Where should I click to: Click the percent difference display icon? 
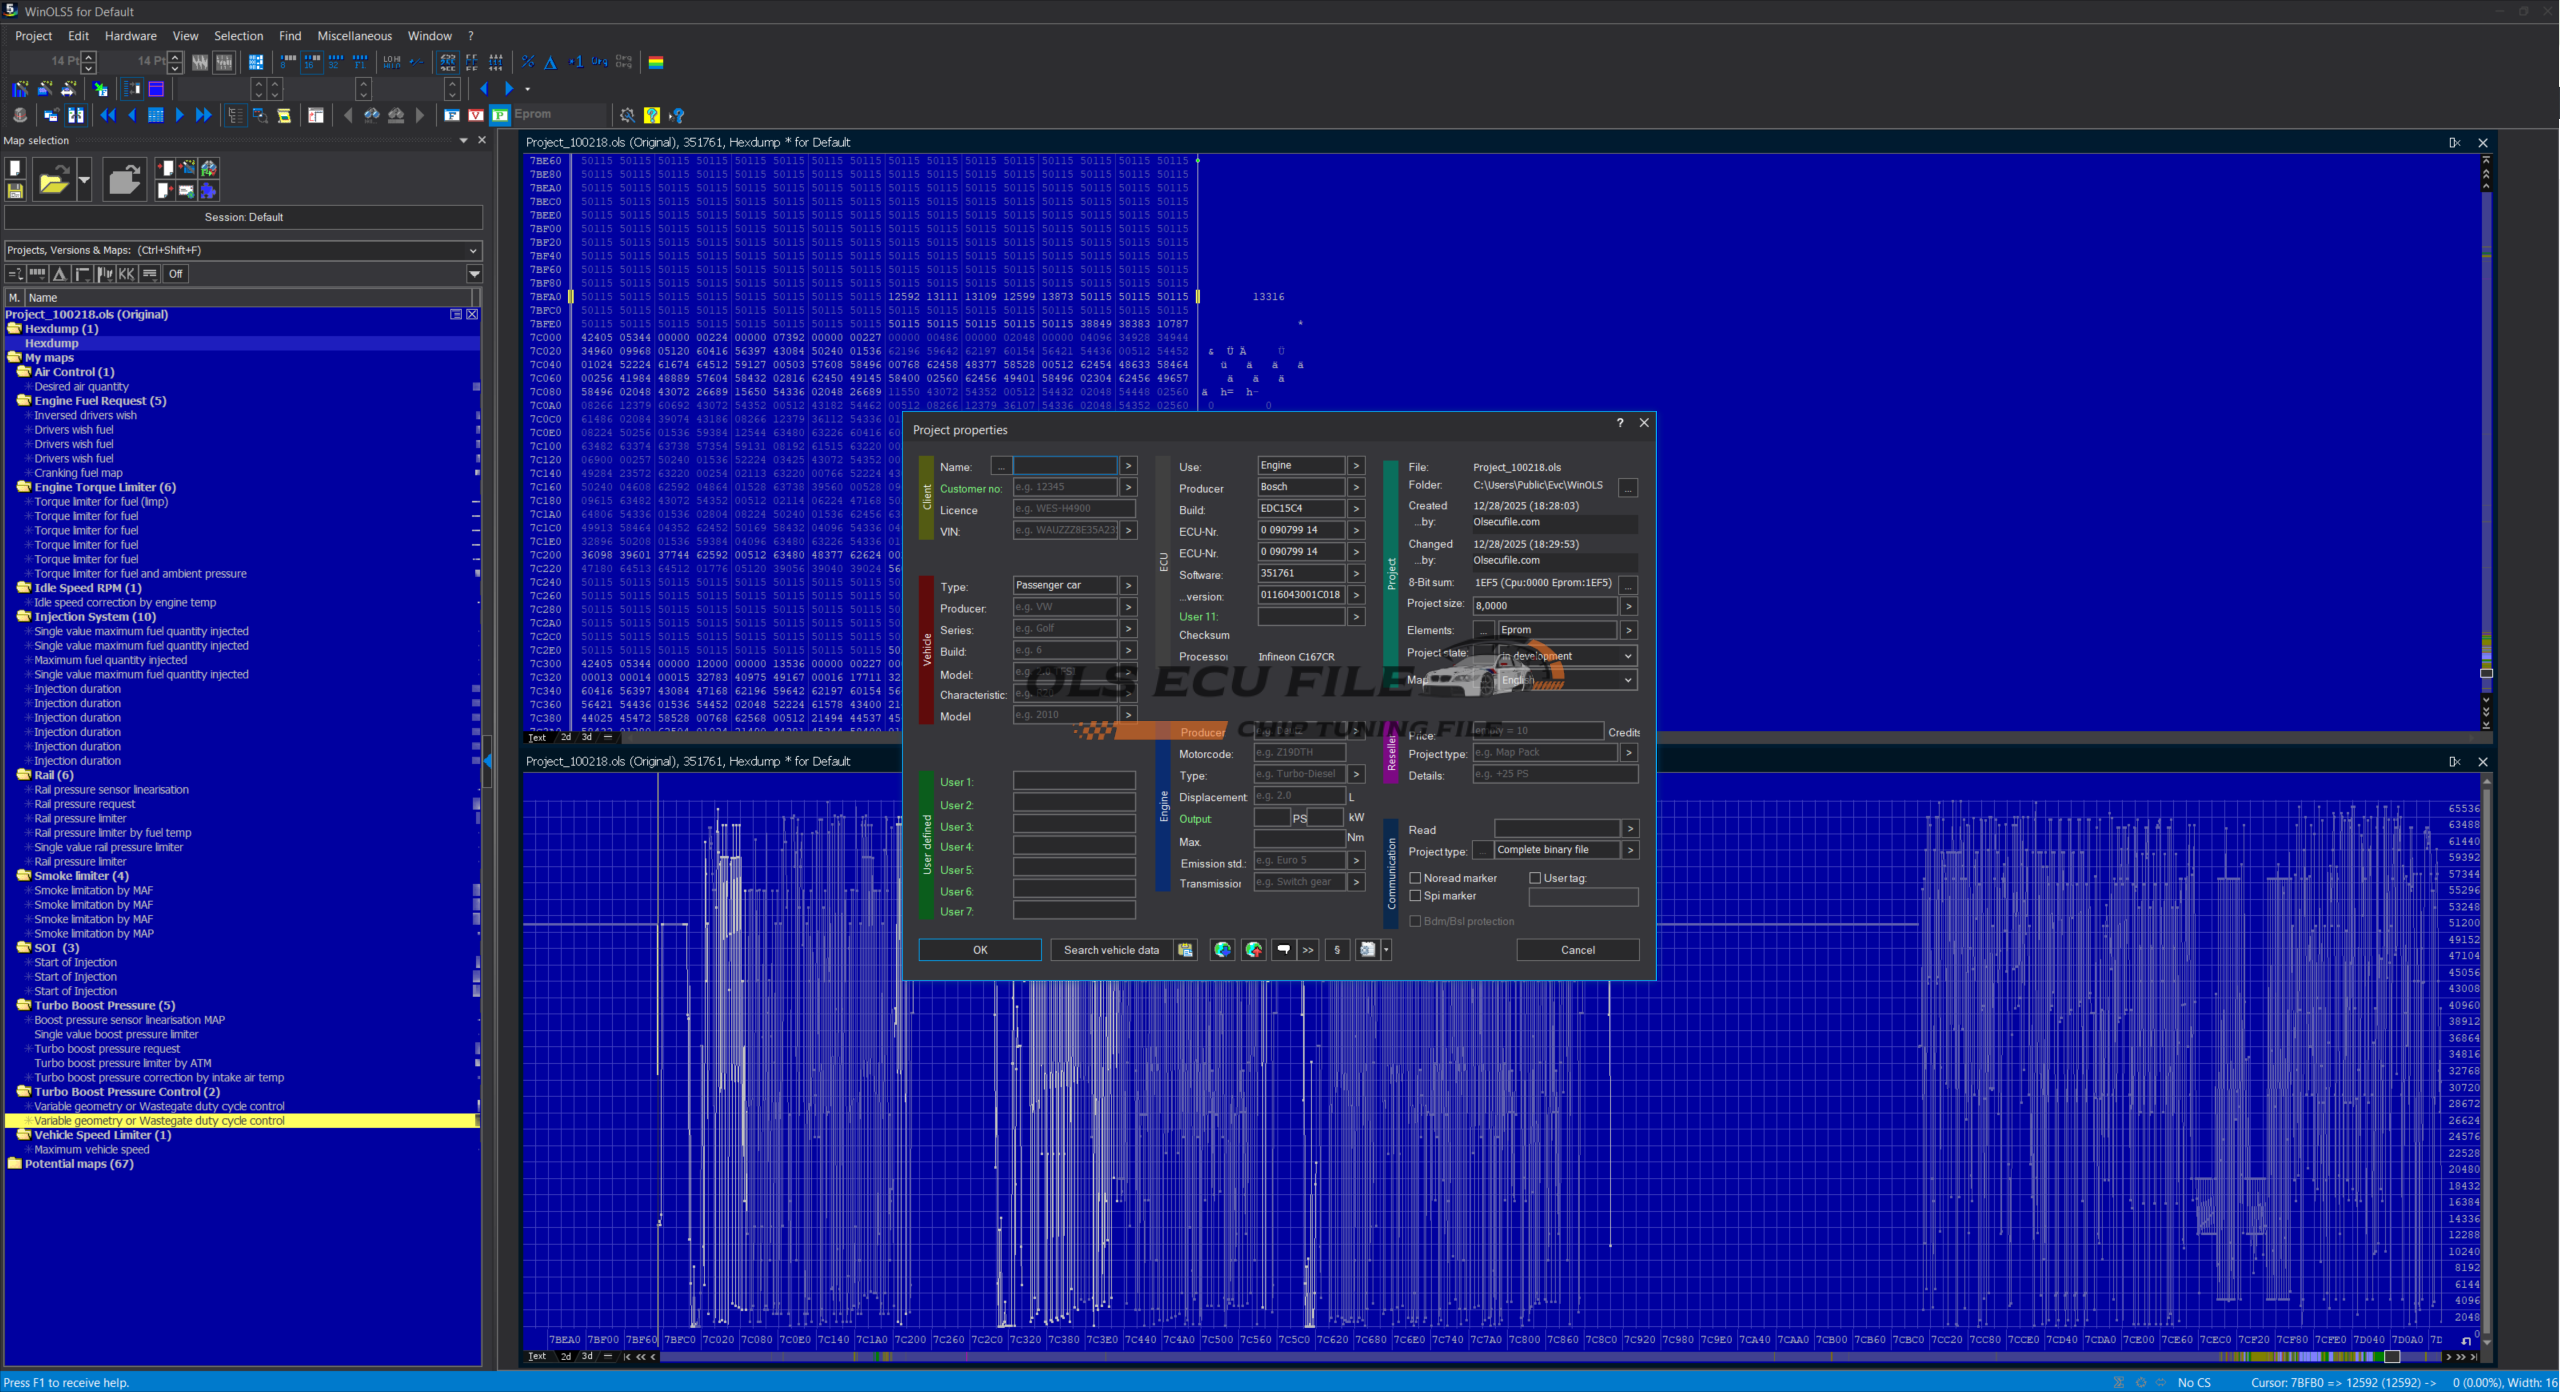pos(528,62)
